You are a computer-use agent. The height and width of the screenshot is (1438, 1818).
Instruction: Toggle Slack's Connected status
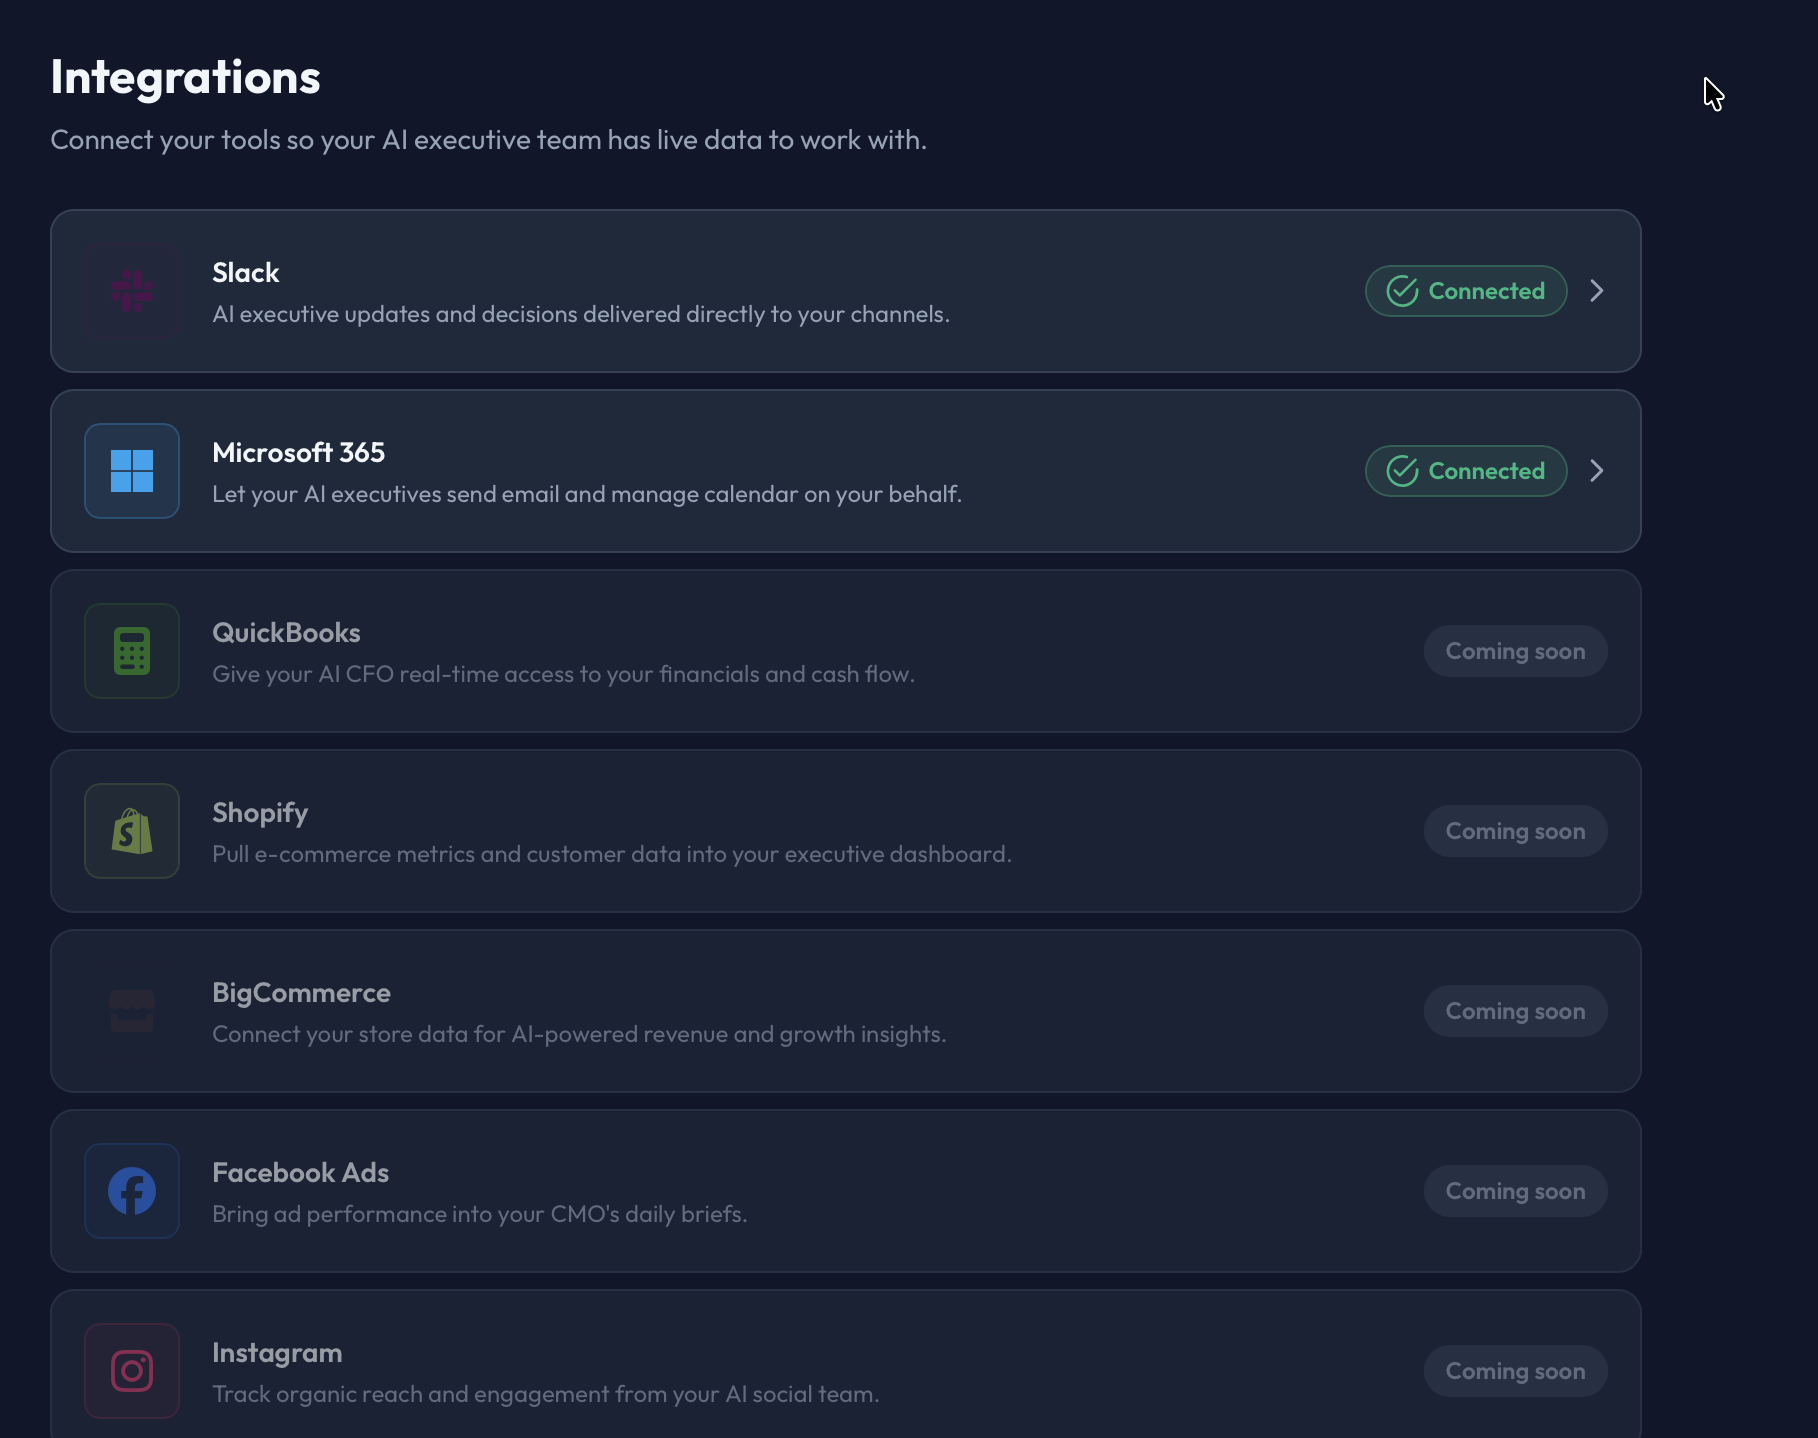(1465, 291)
